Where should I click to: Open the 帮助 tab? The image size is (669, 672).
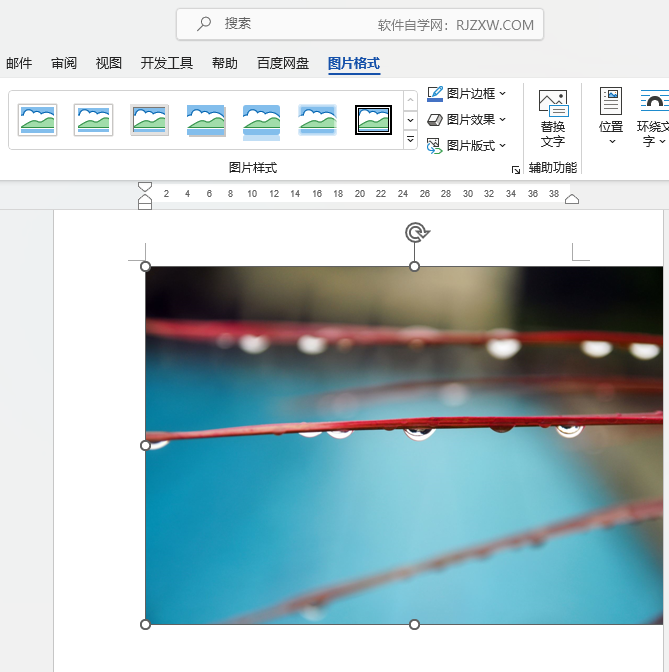(x=225, y=63)
